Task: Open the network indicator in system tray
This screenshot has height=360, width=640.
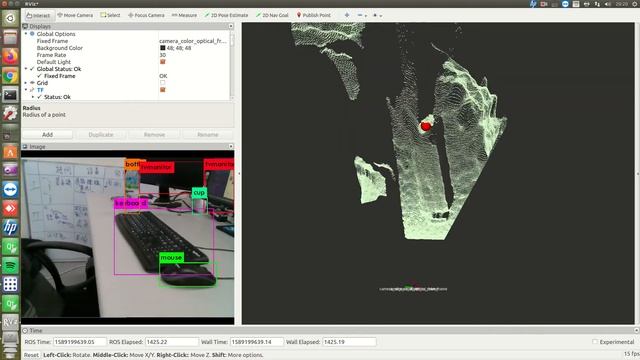Action: pyautogui.click(x=597, y=4)
